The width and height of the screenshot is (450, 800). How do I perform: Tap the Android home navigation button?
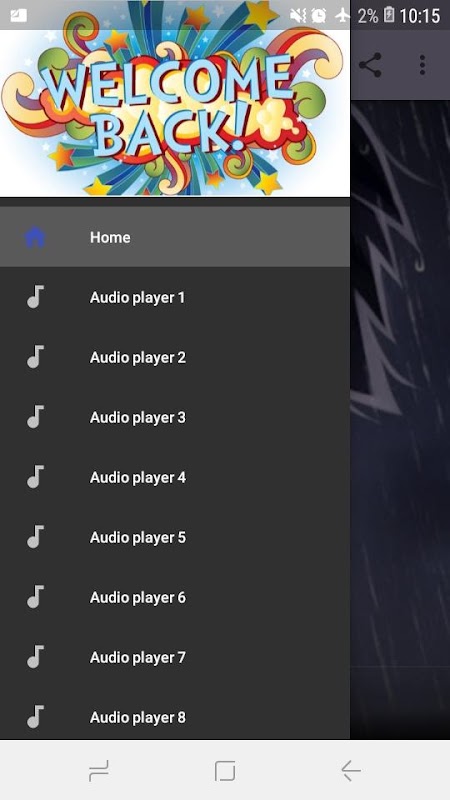click(225, 770)
